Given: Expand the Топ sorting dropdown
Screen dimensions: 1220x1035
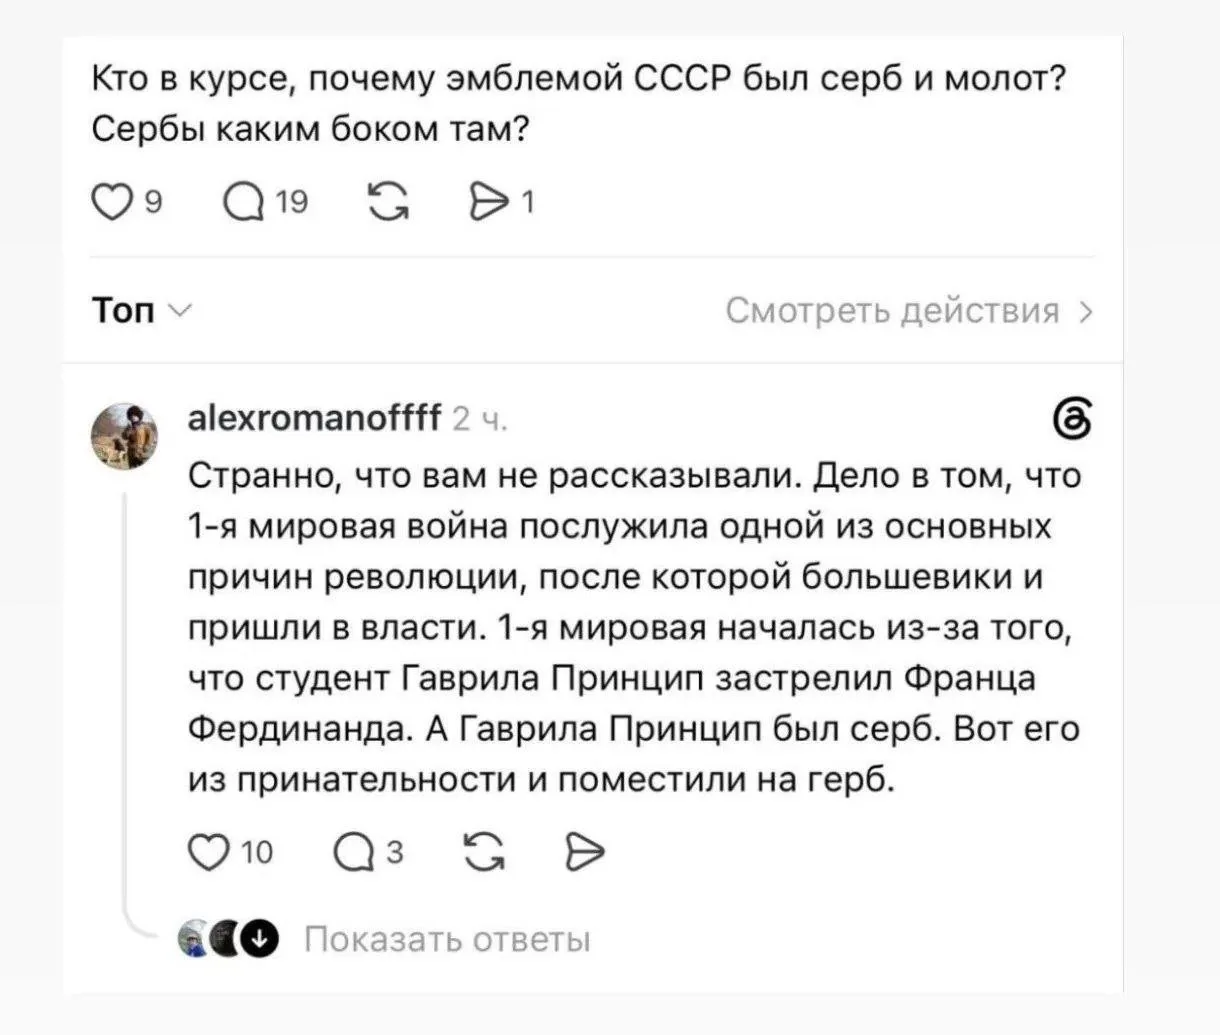Looking at the screenshot, I should (x=139, y=311).
